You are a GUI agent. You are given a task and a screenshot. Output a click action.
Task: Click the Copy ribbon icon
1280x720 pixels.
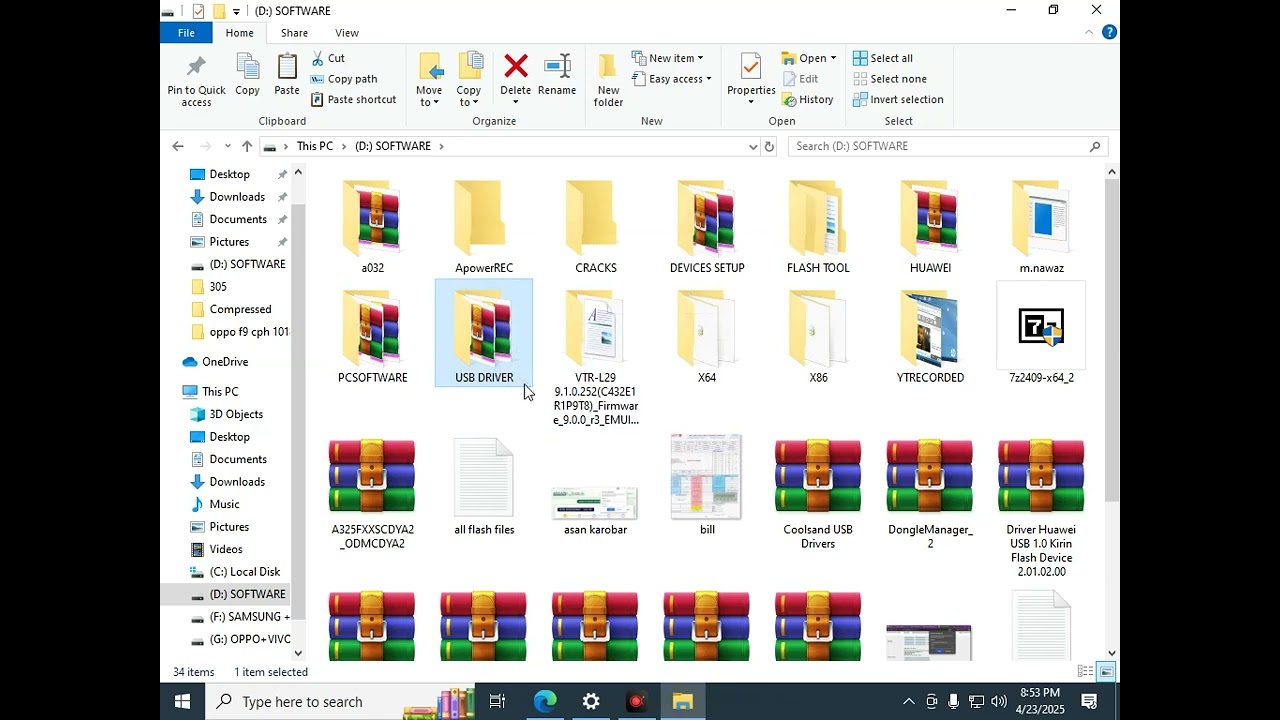pyautogui.click(x=247, y=76)
